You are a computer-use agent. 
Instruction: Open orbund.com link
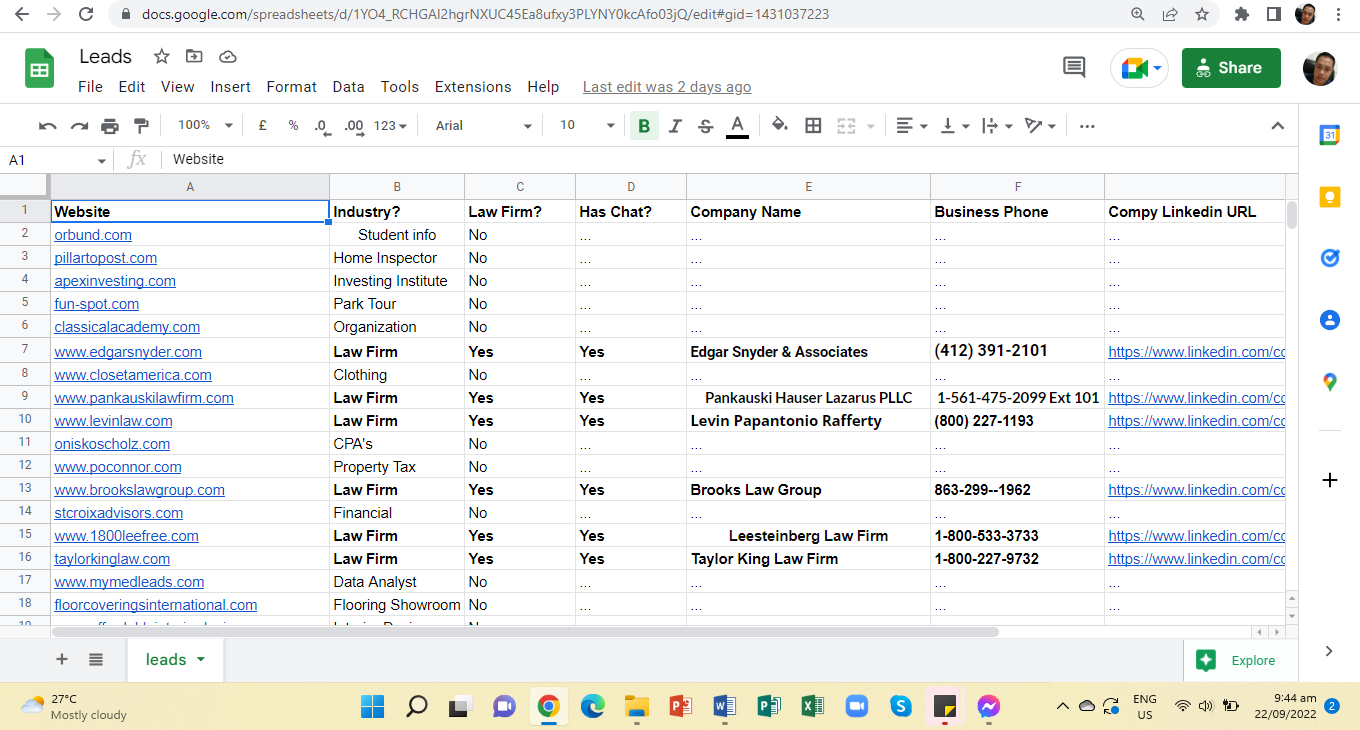pos(93,235)
